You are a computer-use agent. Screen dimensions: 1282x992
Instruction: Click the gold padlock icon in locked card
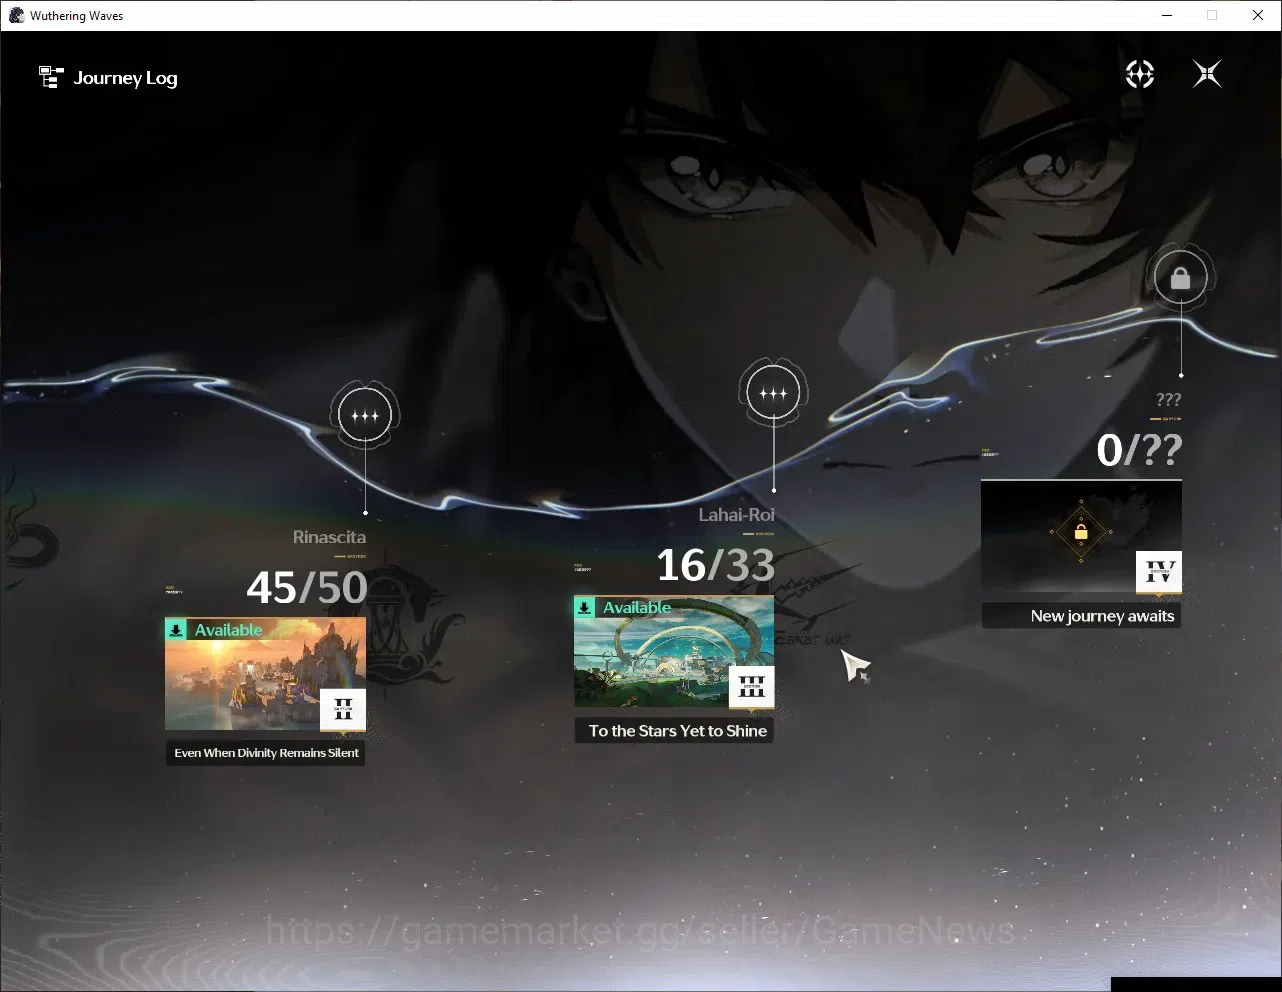[1080, 532]
